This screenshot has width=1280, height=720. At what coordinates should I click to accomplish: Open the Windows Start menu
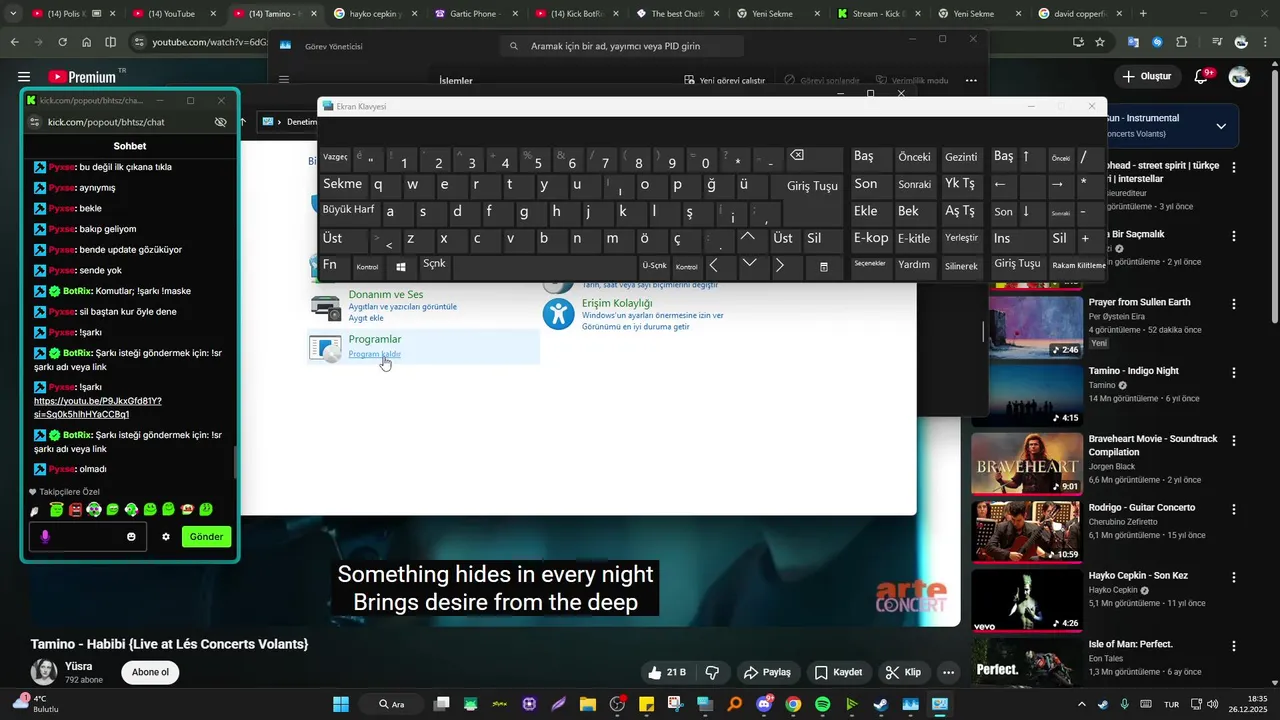click(x=340, y=704)
